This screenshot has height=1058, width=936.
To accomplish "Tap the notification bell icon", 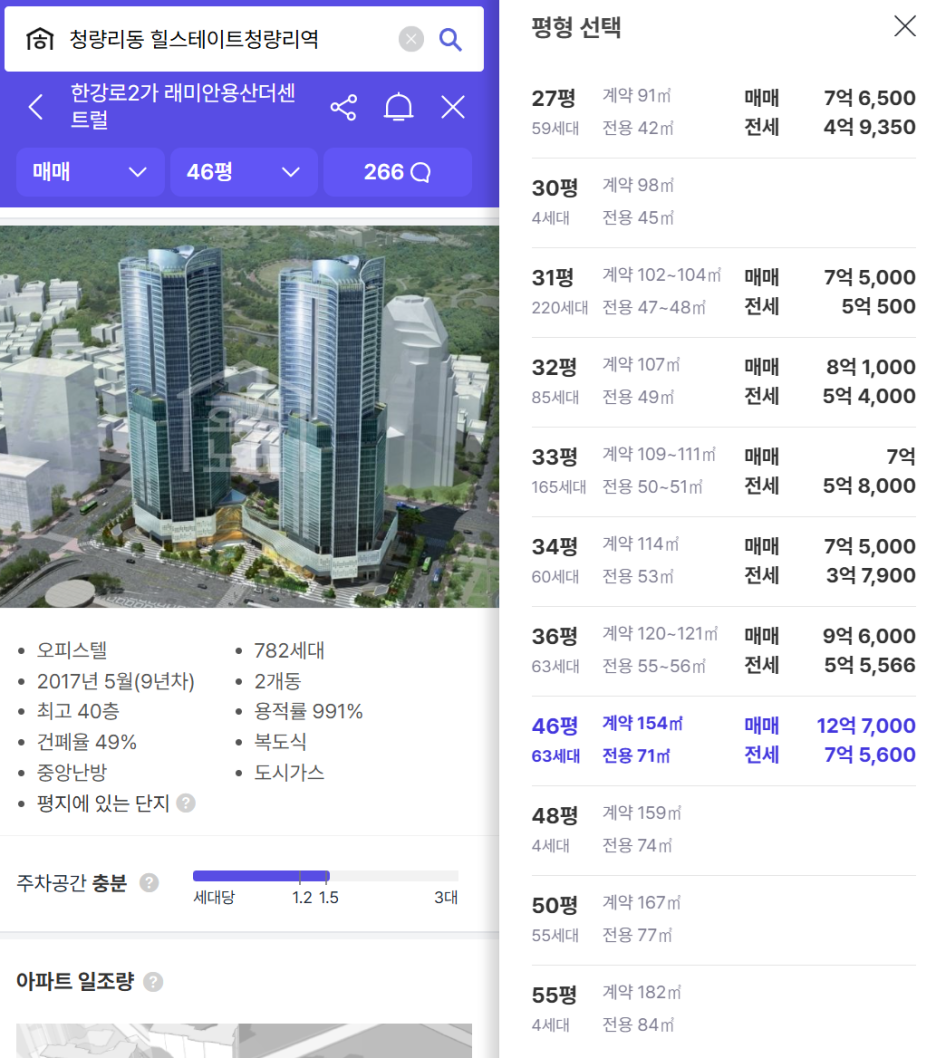I will 398,107.
